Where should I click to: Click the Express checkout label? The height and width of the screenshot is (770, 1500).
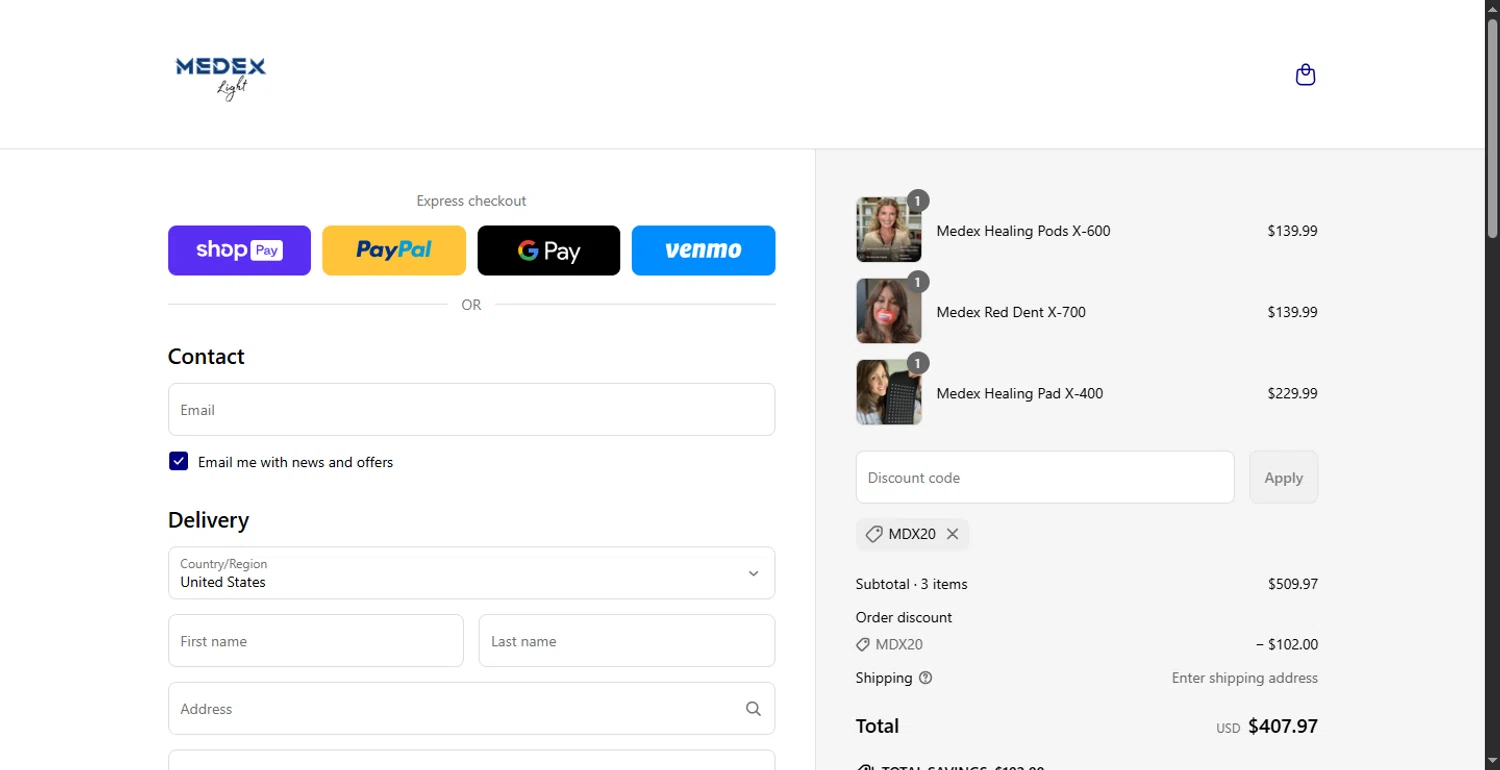471,201
